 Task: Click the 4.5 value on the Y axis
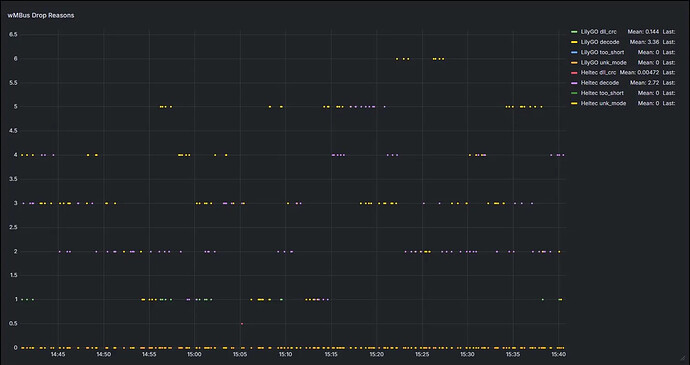point(13,131)
